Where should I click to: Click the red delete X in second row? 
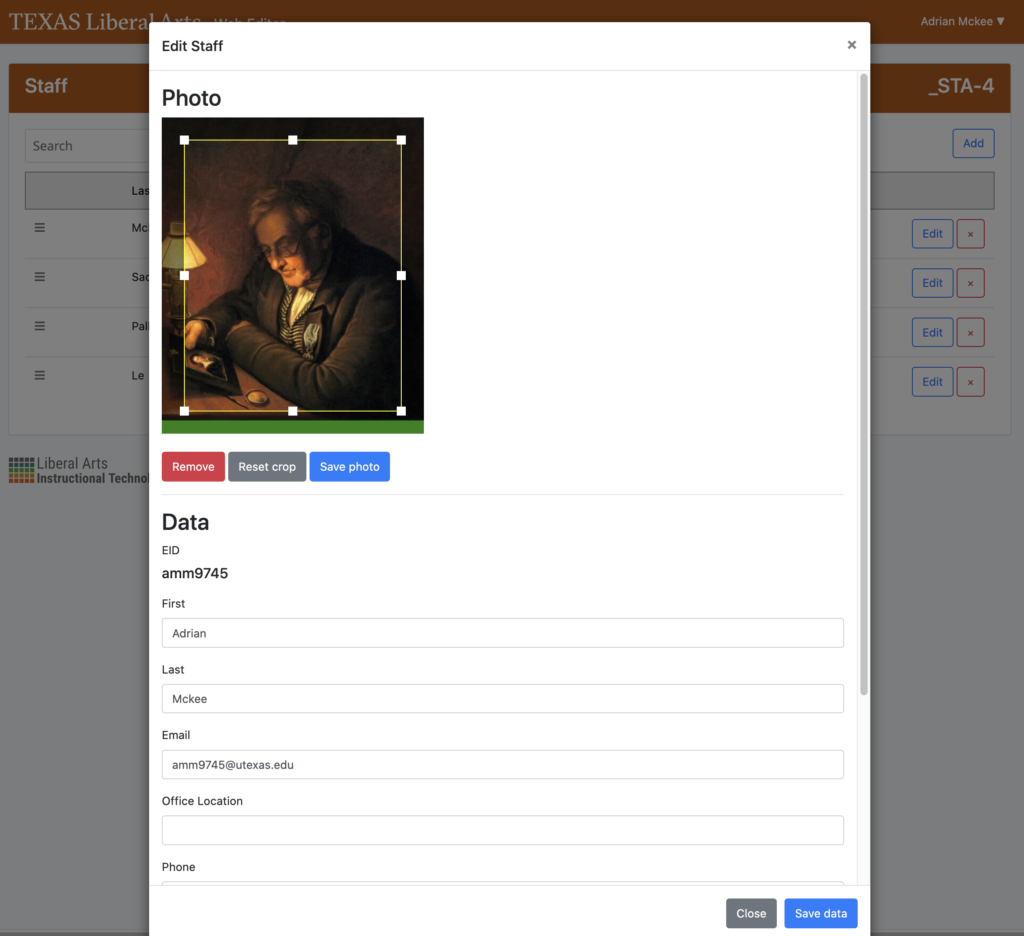(970, 283)
